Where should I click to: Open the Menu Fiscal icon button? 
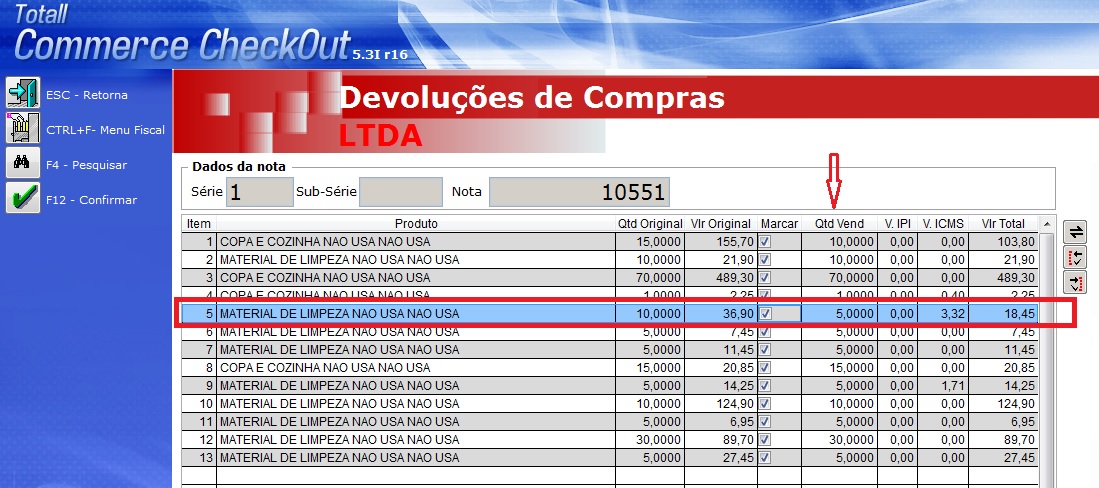(23, 128)
